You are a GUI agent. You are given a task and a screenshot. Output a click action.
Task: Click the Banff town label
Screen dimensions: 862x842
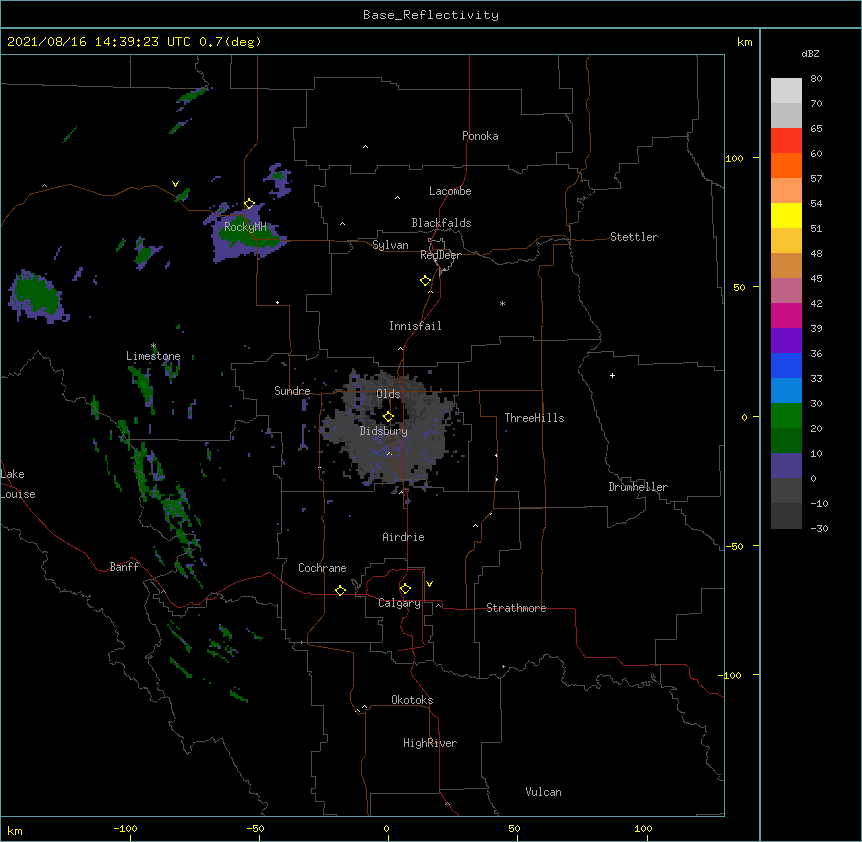pyautogui.click(x=124, y=567)
